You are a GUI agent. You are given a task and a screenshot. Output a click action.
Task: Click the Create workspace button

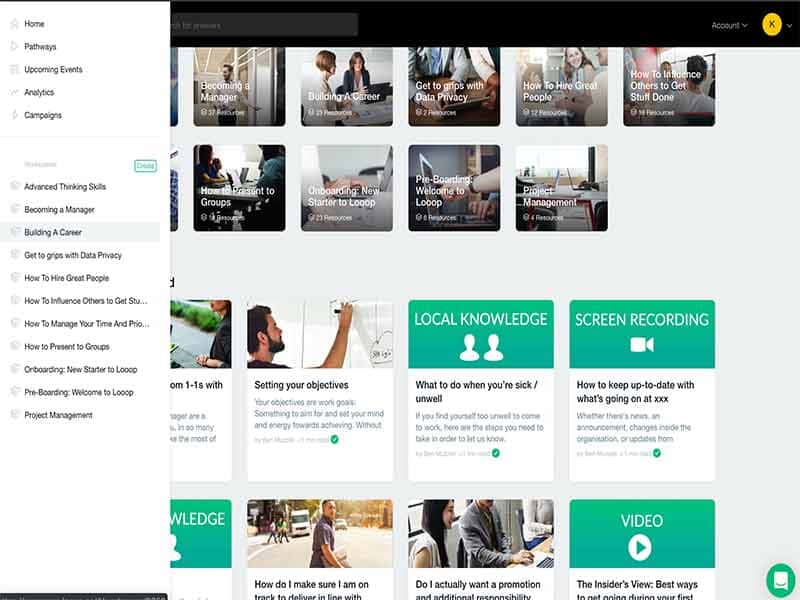click(145, 166)
